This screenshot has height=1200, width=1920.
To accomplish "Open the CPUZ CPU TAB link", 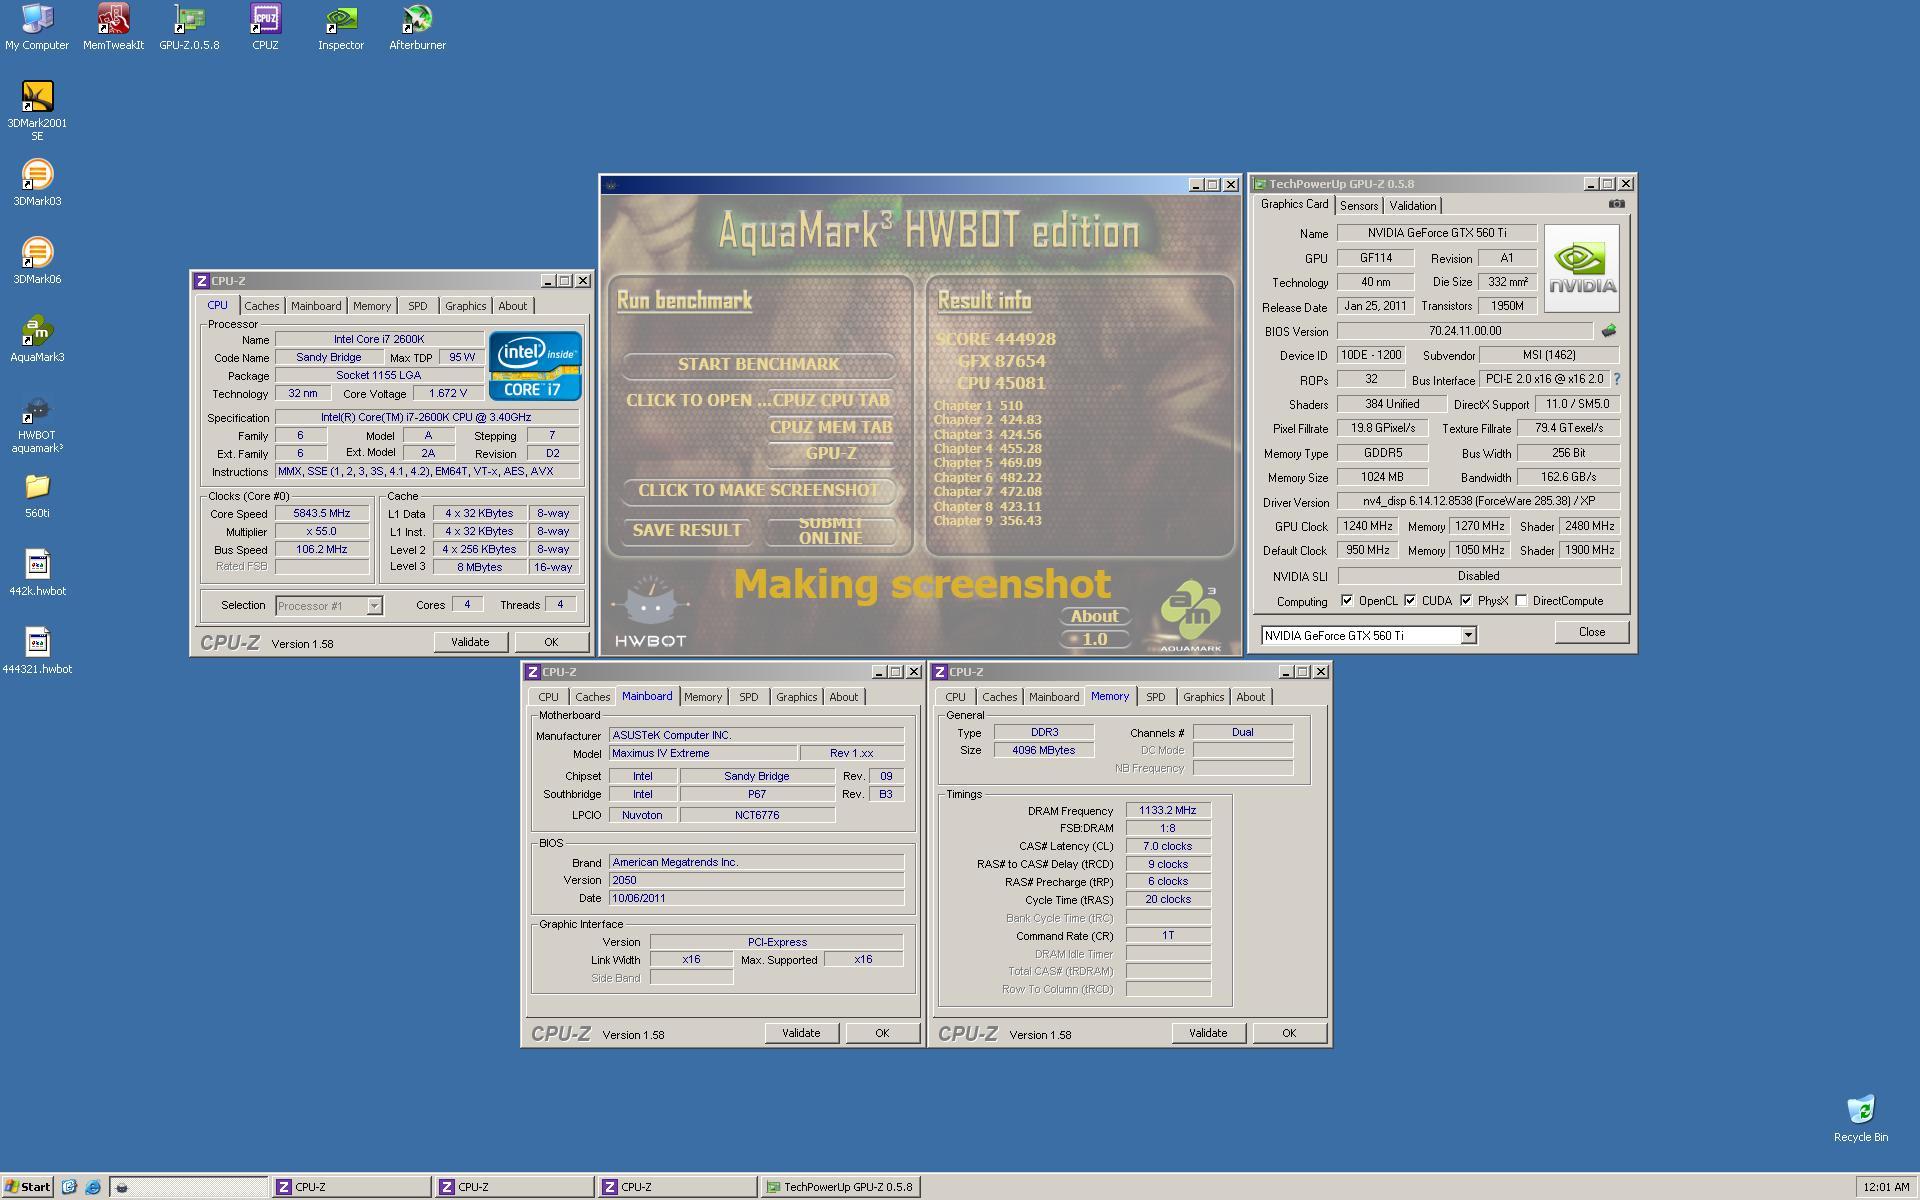I will point(831,400).
